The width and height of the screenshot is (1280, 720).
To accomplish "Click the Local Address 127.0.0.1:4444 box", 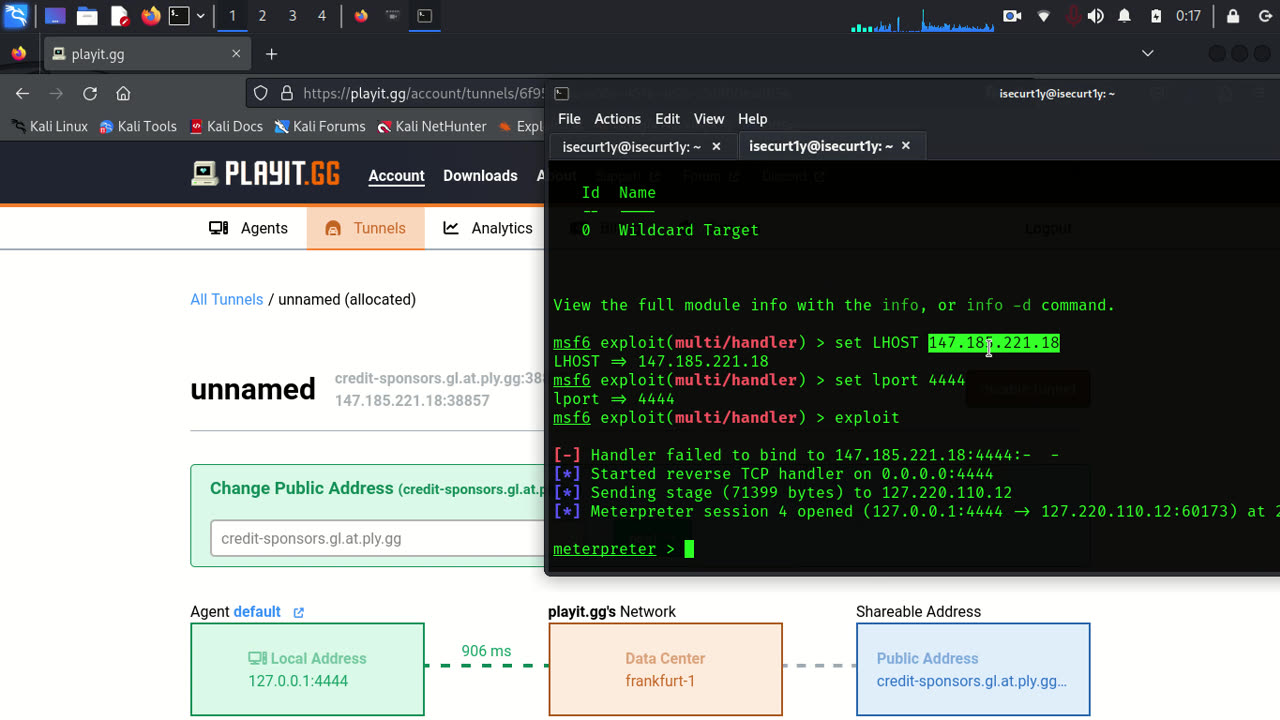I will point(308,669).
